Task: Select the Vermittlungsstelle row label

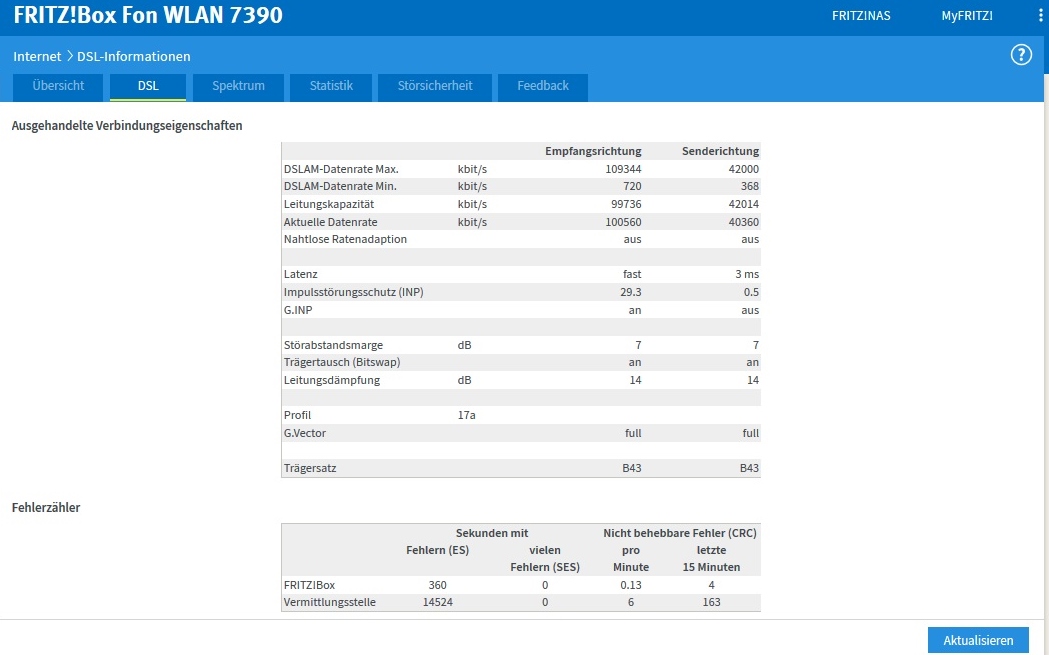Action: 329,602
